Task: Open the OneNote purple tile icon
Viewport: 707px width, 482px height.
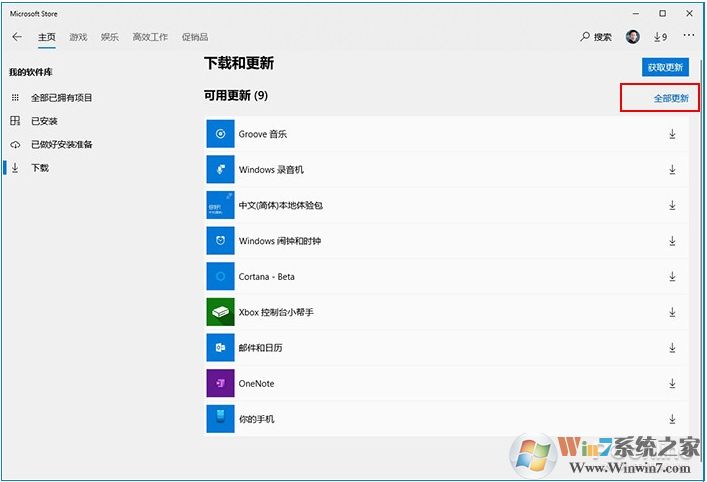Action: 220,383
